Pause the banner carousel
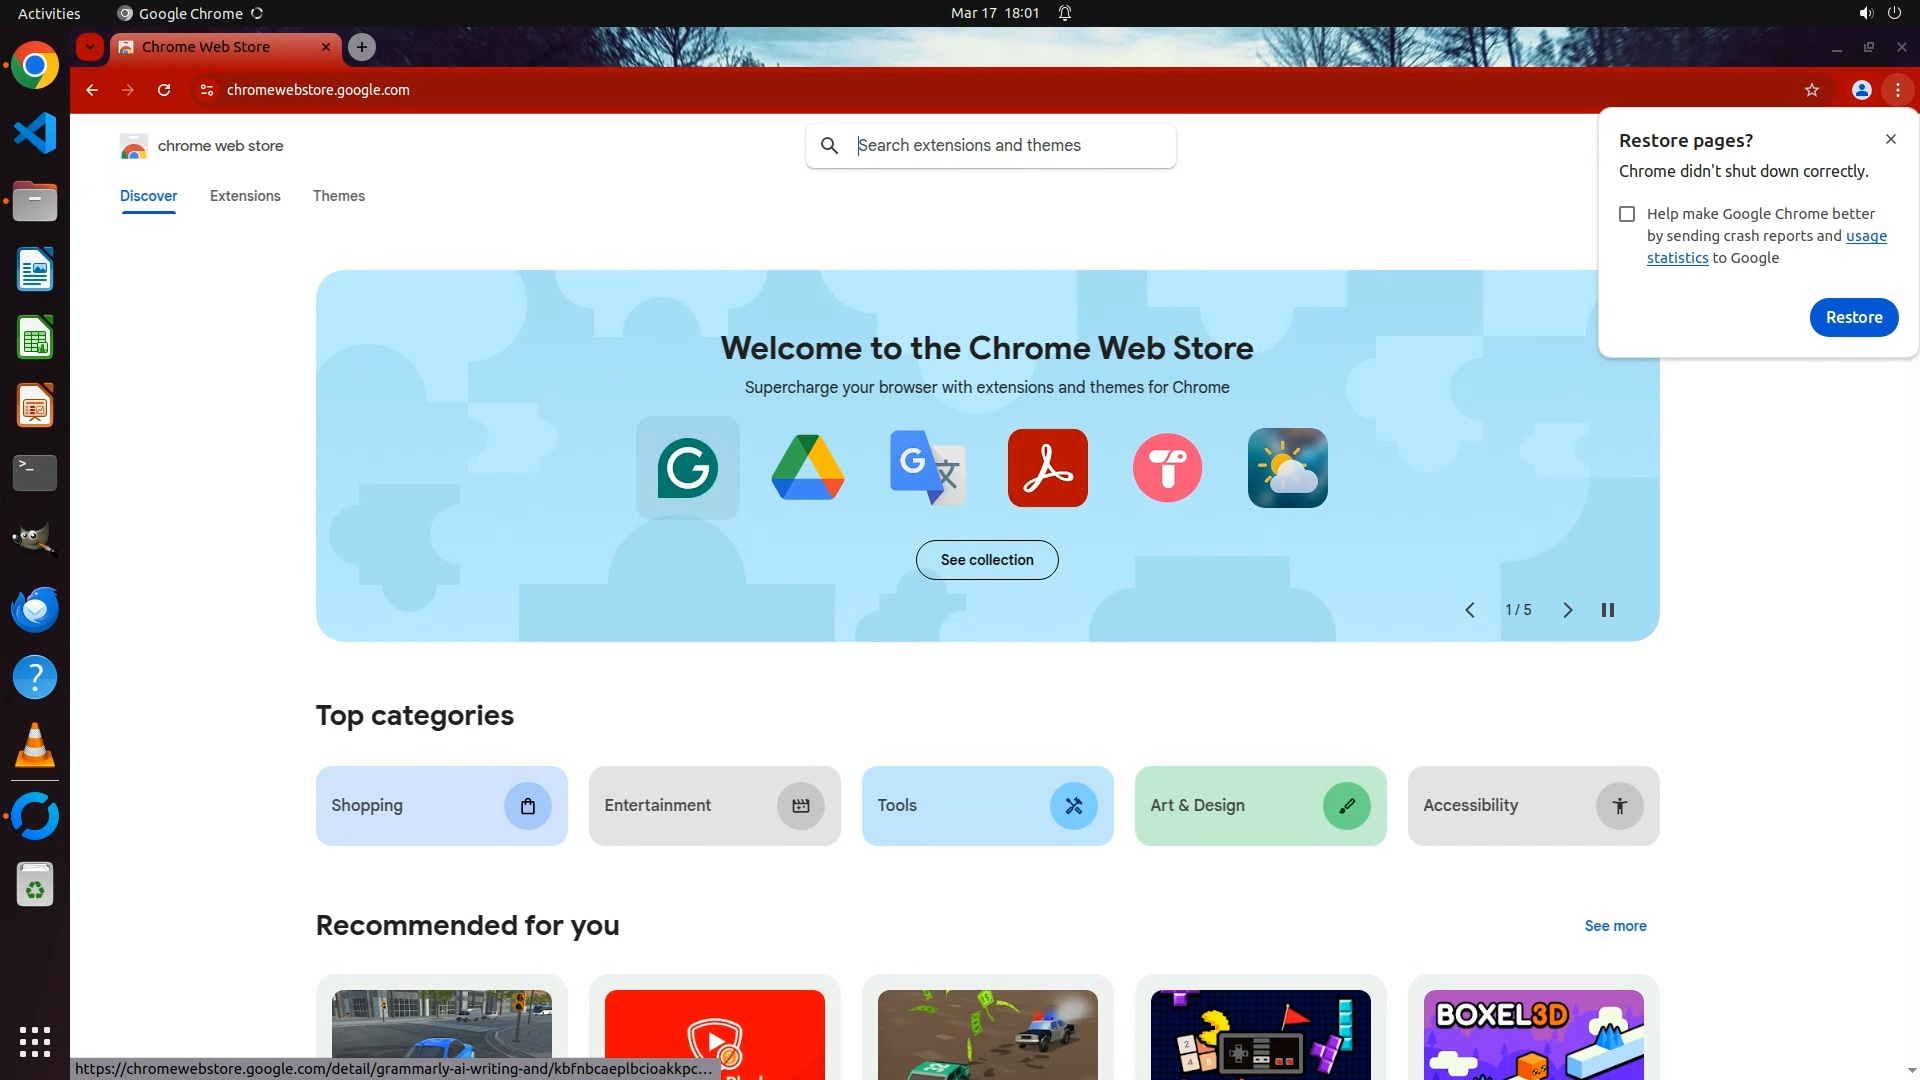Image resolution: width=1920 pixels, height=1080 pixels. pos(1607,610)
